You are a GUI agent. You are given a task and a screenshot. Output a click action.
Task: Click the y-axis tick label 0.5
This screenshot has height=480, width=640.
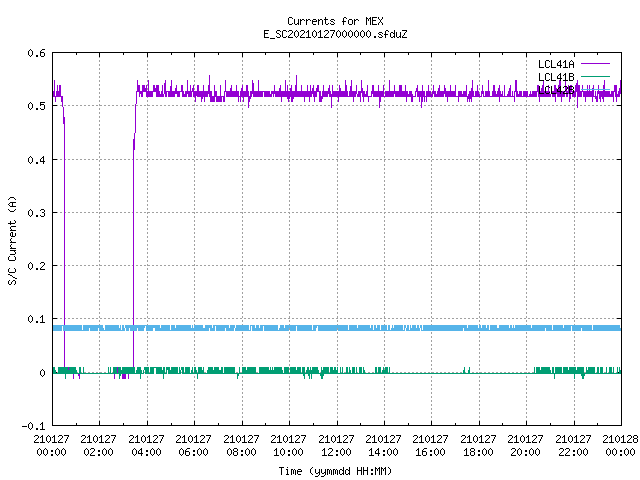pyautogui.click(x=36, y=106)
